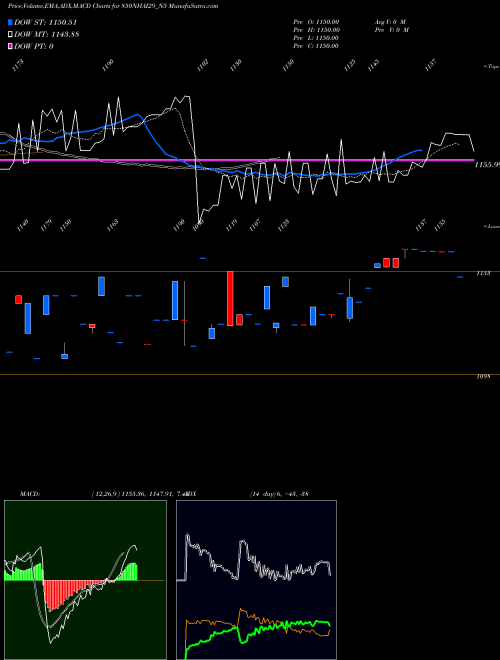The height and width of the screenshot is (660, 500).
Task: Click the 1140 low label
Action: point(22,226)
